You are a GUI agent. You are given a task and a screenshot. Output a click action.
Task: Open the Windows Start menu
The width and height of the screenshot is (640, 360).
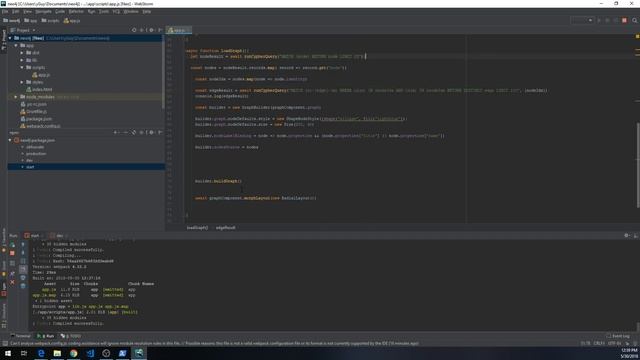(x=7, y=353)
